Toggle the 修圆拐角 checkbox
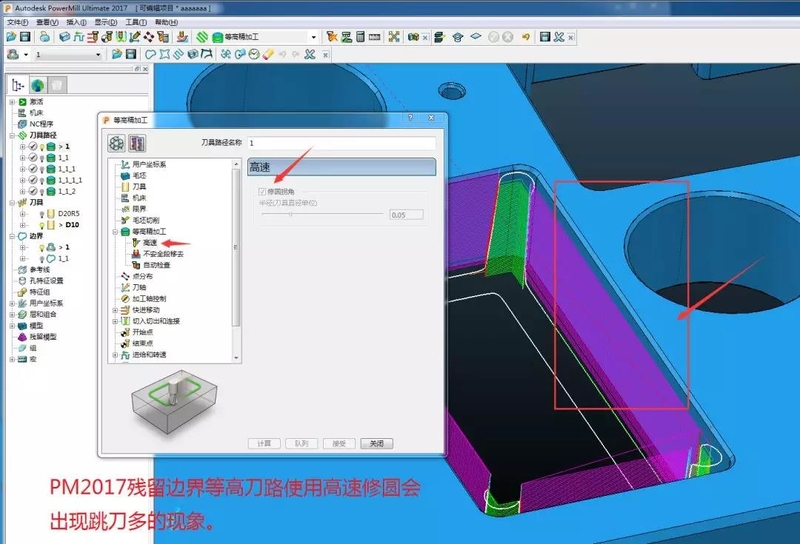 click(x=263, y=191)
